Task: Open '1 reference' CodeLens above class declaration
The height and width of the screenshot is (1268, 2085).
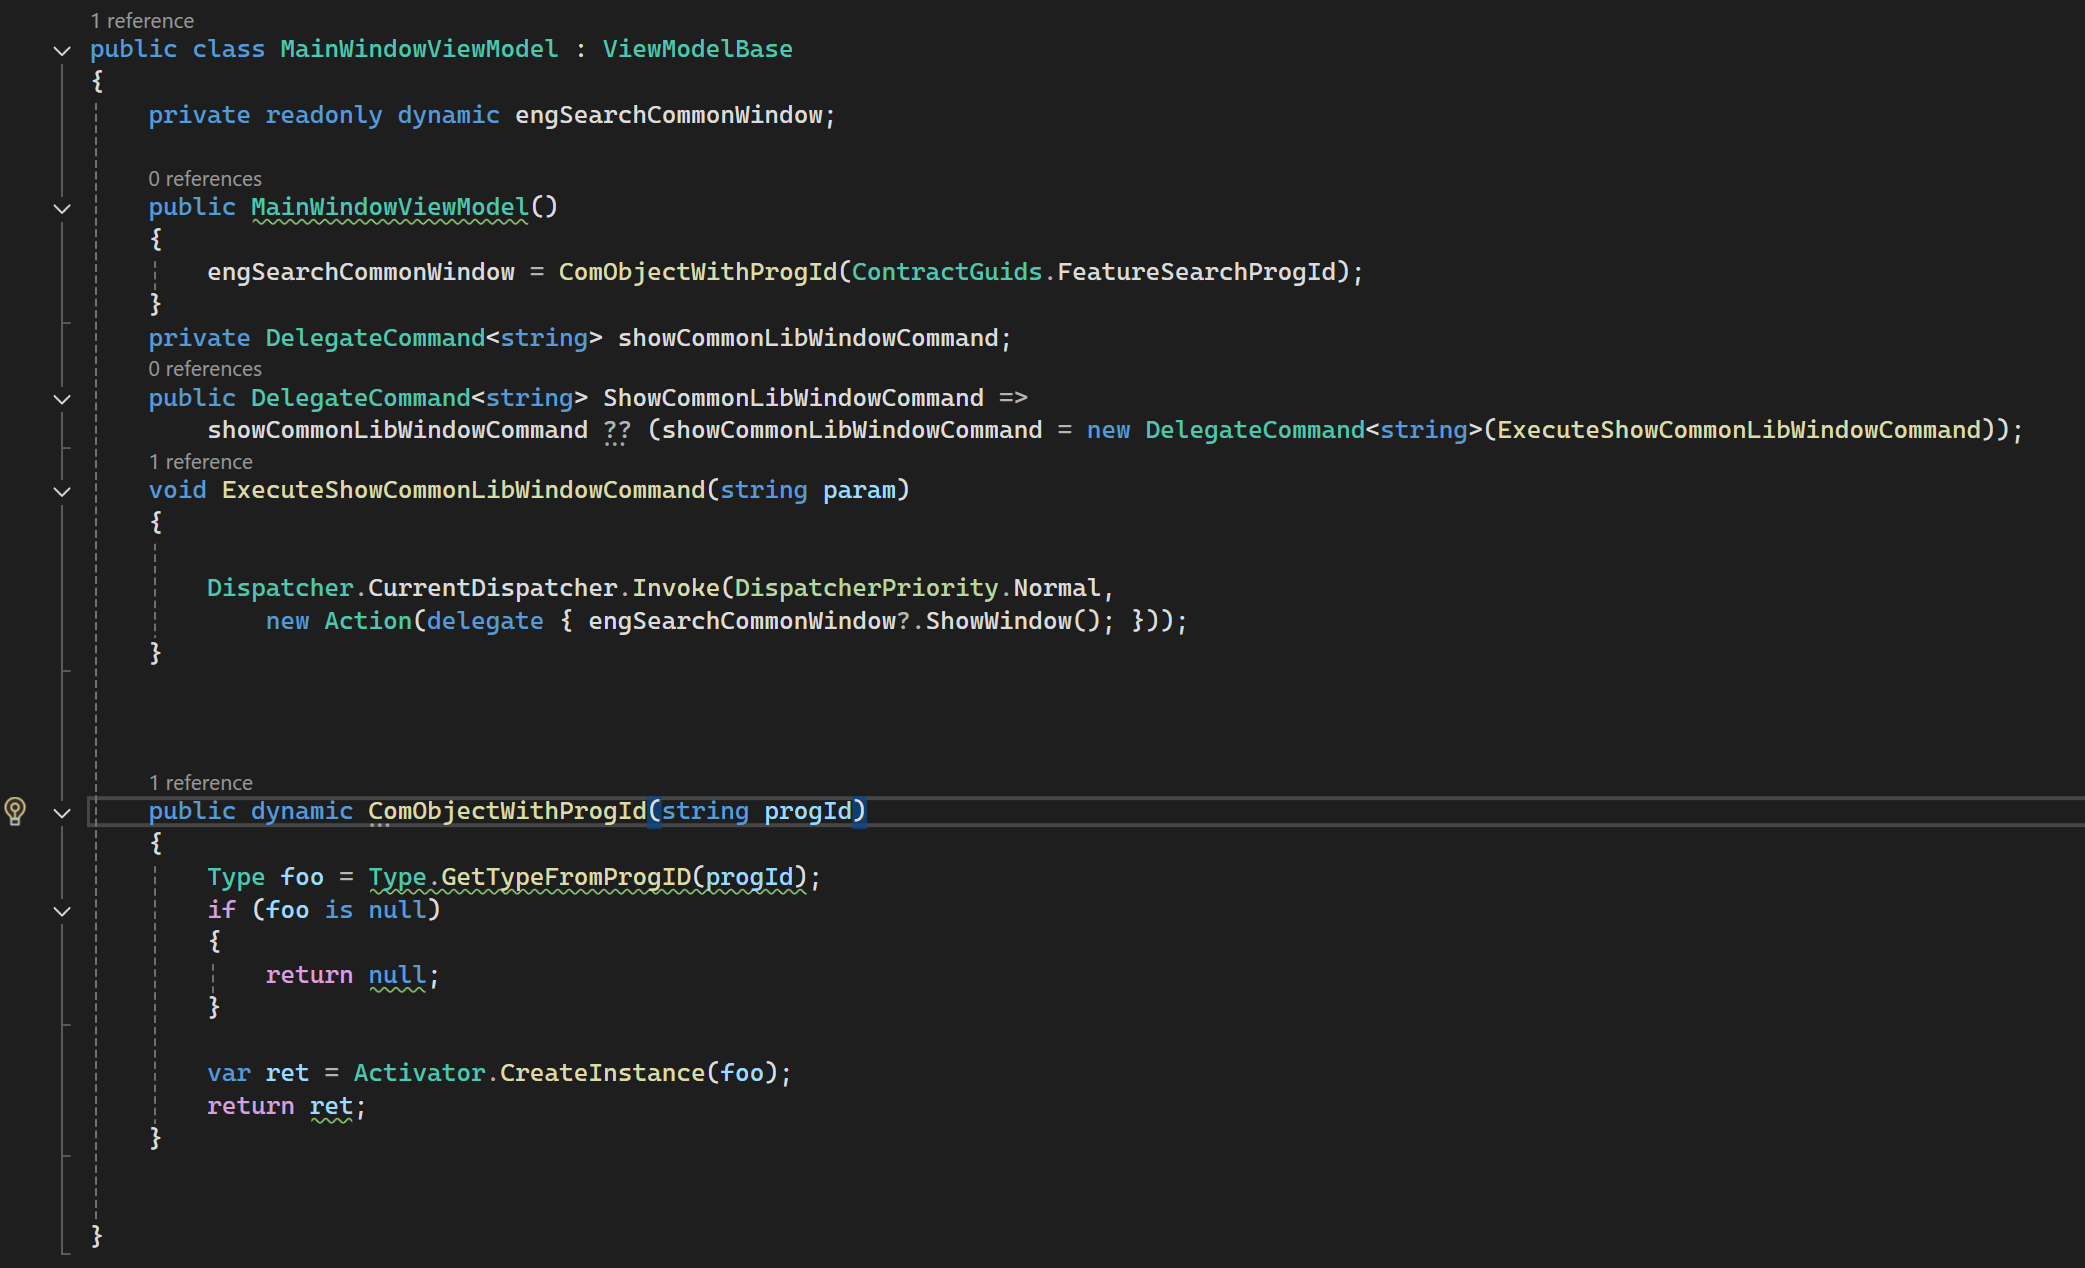Action: coord(142,21)
